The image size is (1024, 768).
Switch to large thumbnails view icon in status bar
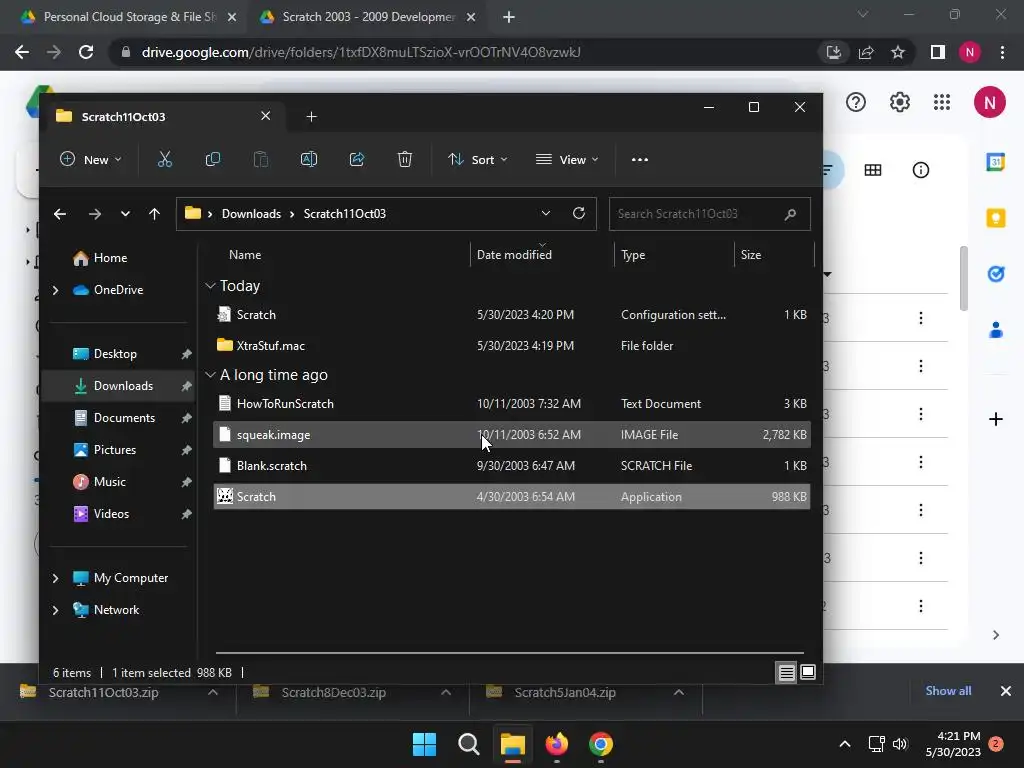[808, 672]
